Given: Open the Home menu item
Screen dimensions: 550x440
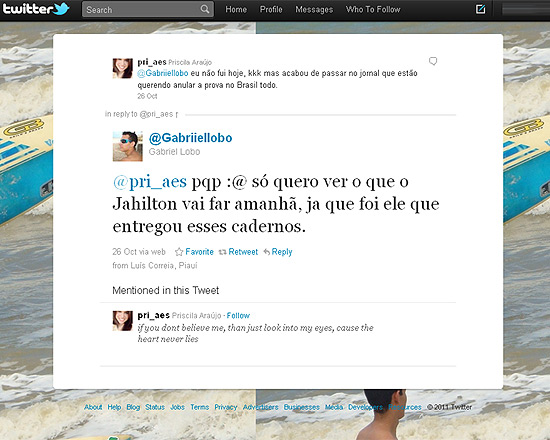Looking at the screenshot, I should tap(236, 9).
